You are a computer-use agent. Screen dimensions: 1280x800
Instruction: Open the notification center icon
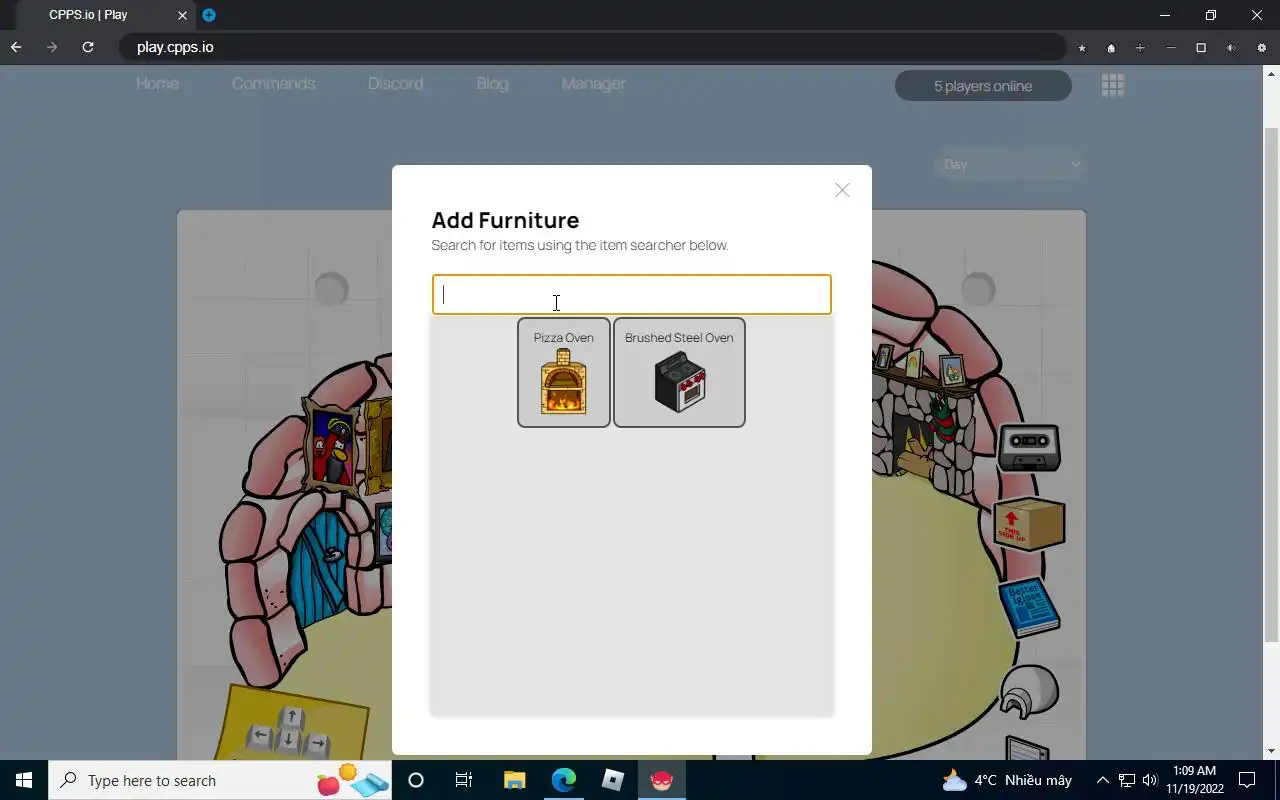pos(1247,780)
